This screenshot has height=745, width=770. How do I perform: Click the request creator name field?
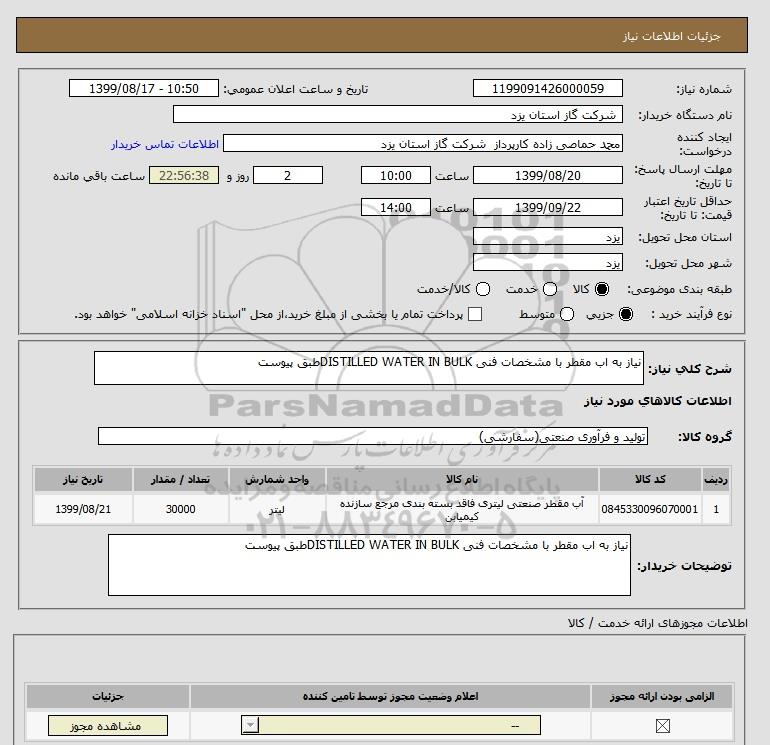[423, 143]
